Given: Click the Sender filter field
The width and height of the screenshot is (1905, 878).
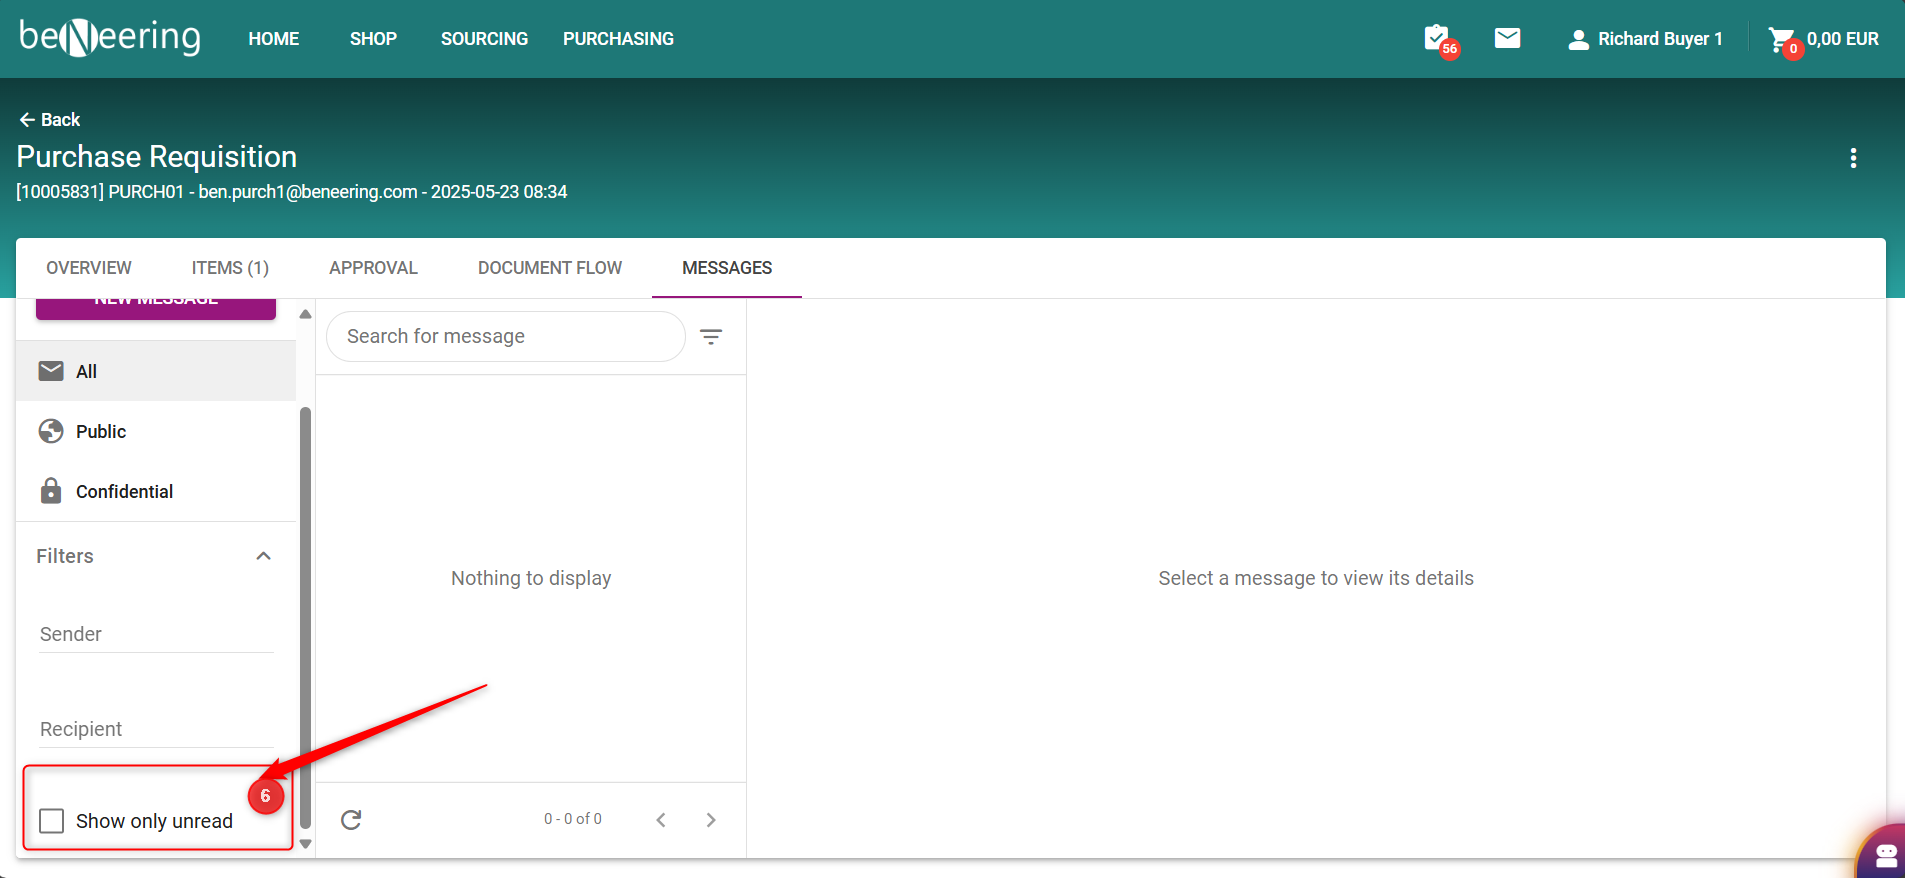Looking at the screenshot, I should (156, 635).
